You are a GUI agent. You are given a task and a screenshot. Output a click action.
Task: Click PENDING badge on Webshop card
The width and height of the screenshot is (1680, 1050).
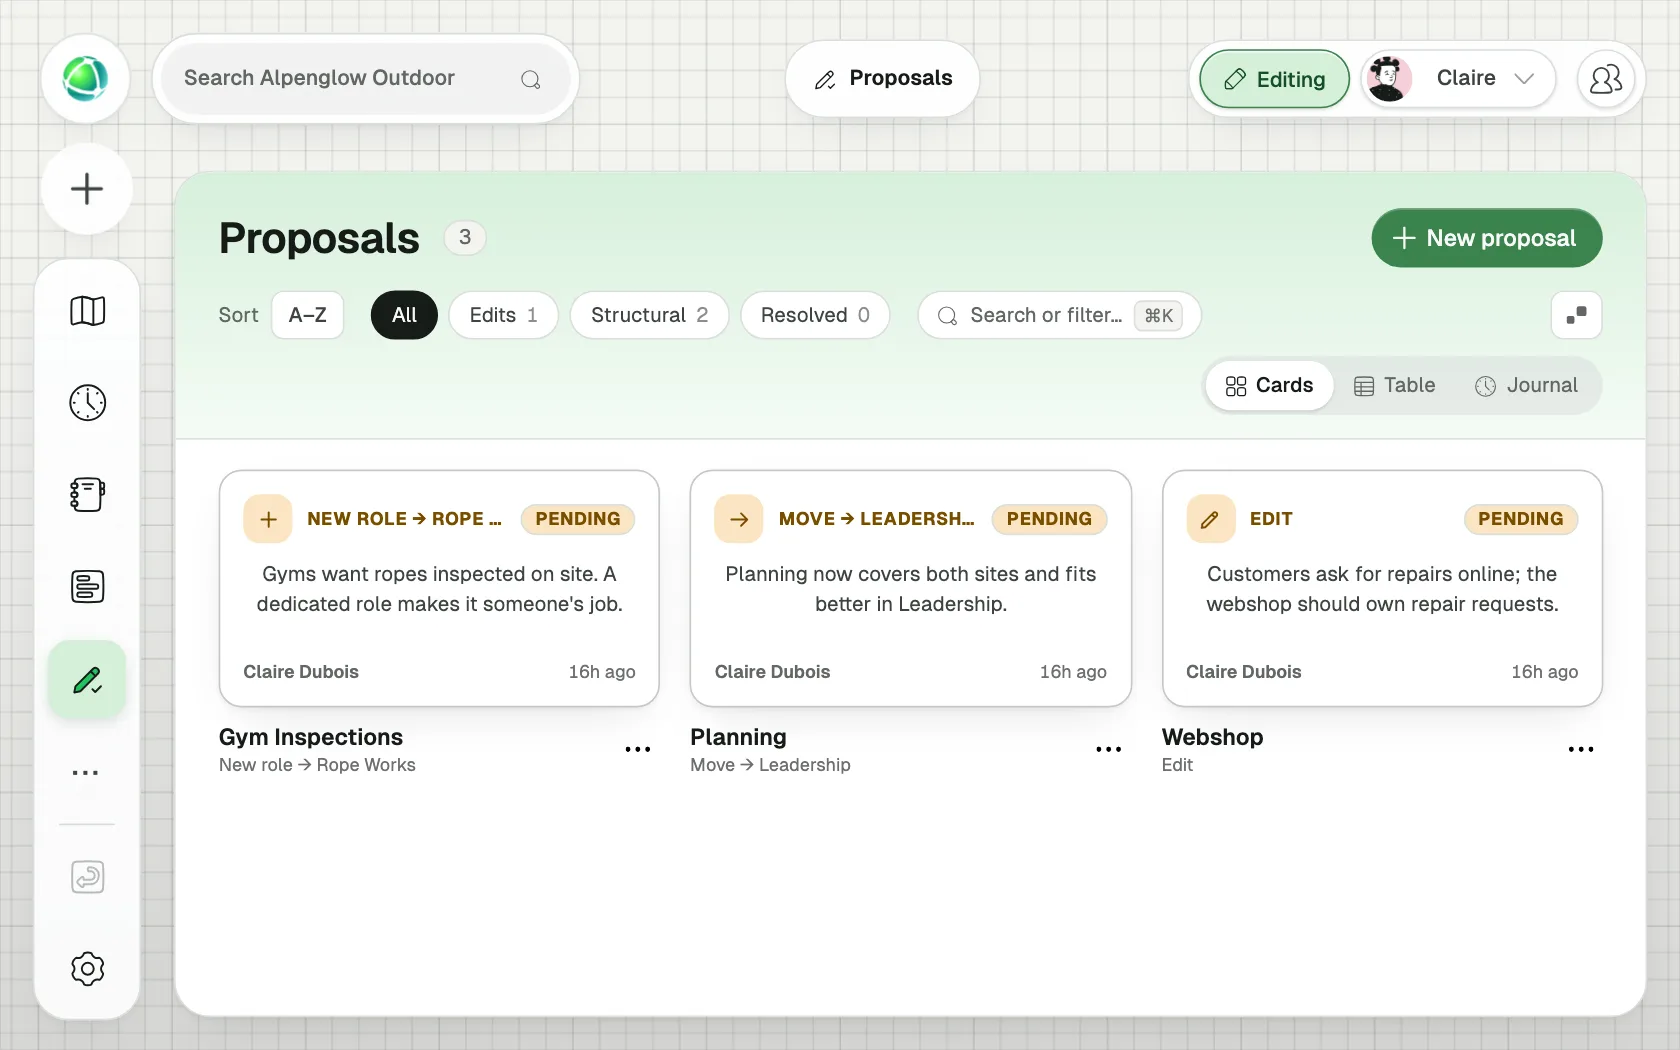(x=1521, y=519)
